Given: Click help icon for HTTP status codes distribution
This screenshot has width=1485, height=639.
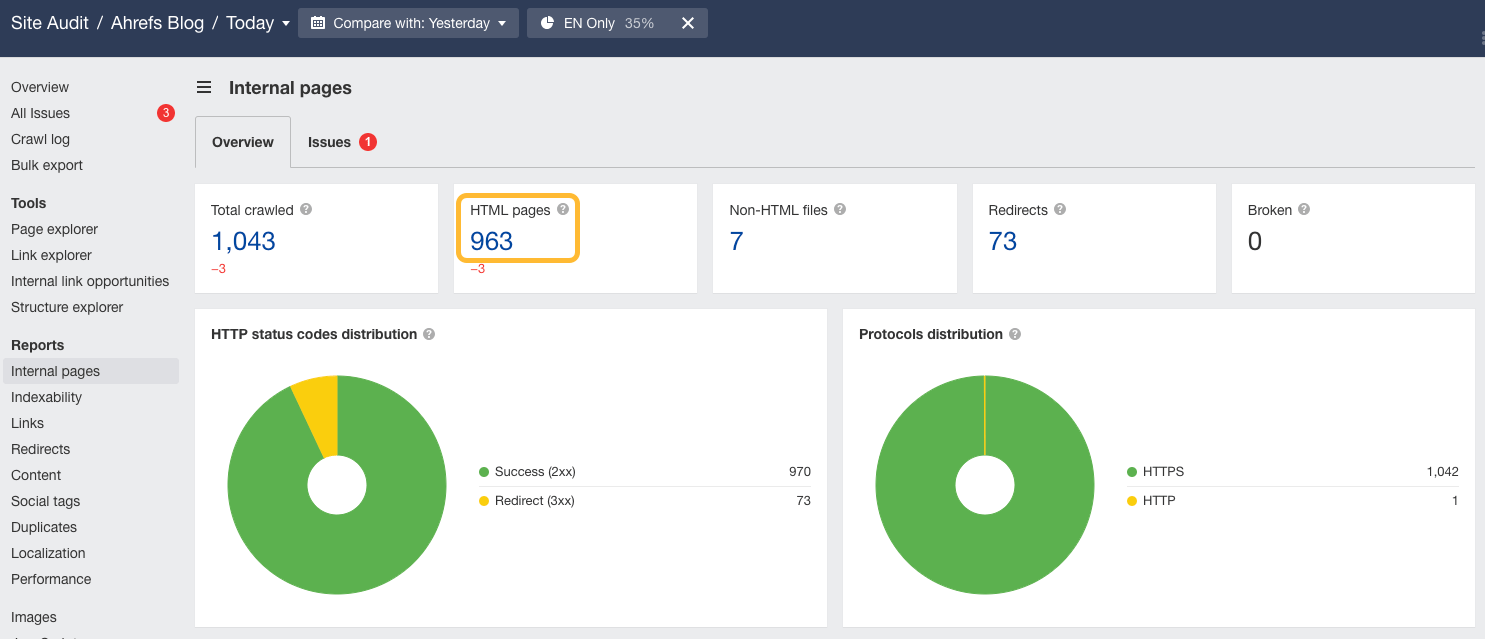Looking at the screenshot, I should tap(429, 334).
